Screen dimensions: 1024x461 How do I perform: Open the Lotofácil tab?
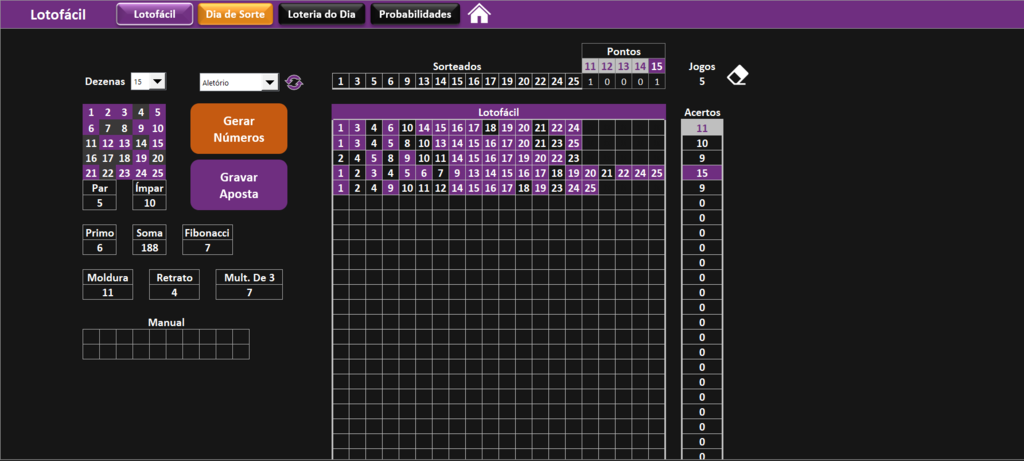pos(155,14)
